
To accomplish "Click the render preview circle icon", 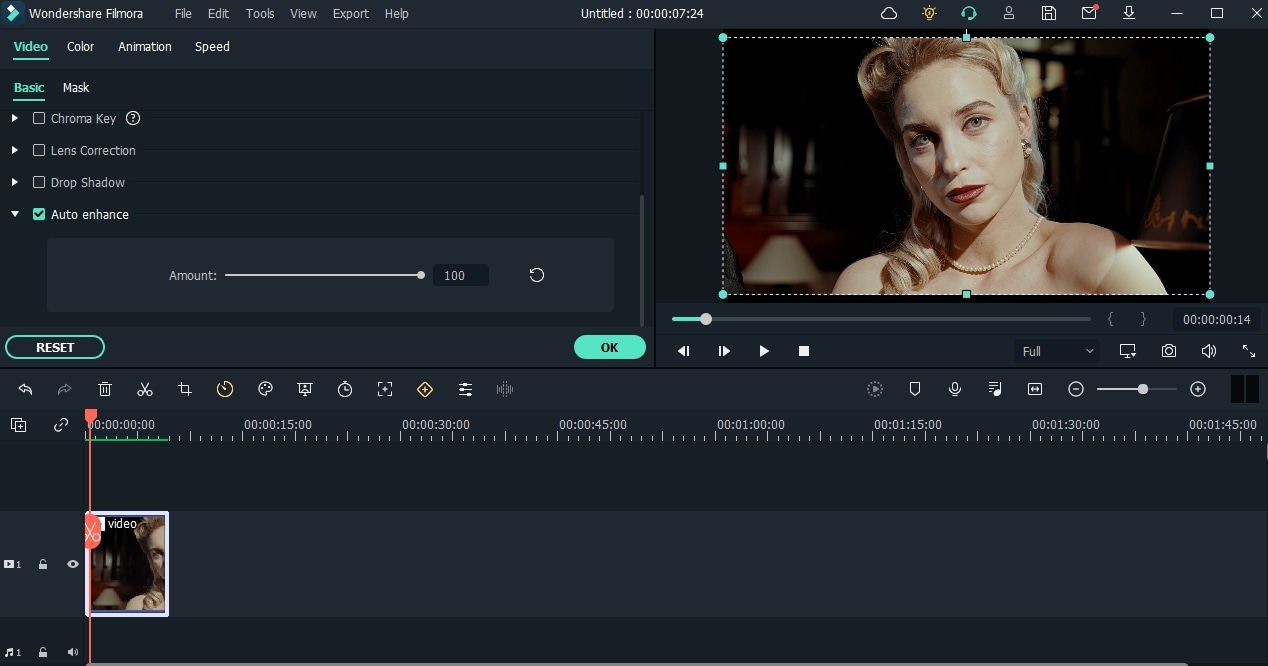I will (875, 389).
